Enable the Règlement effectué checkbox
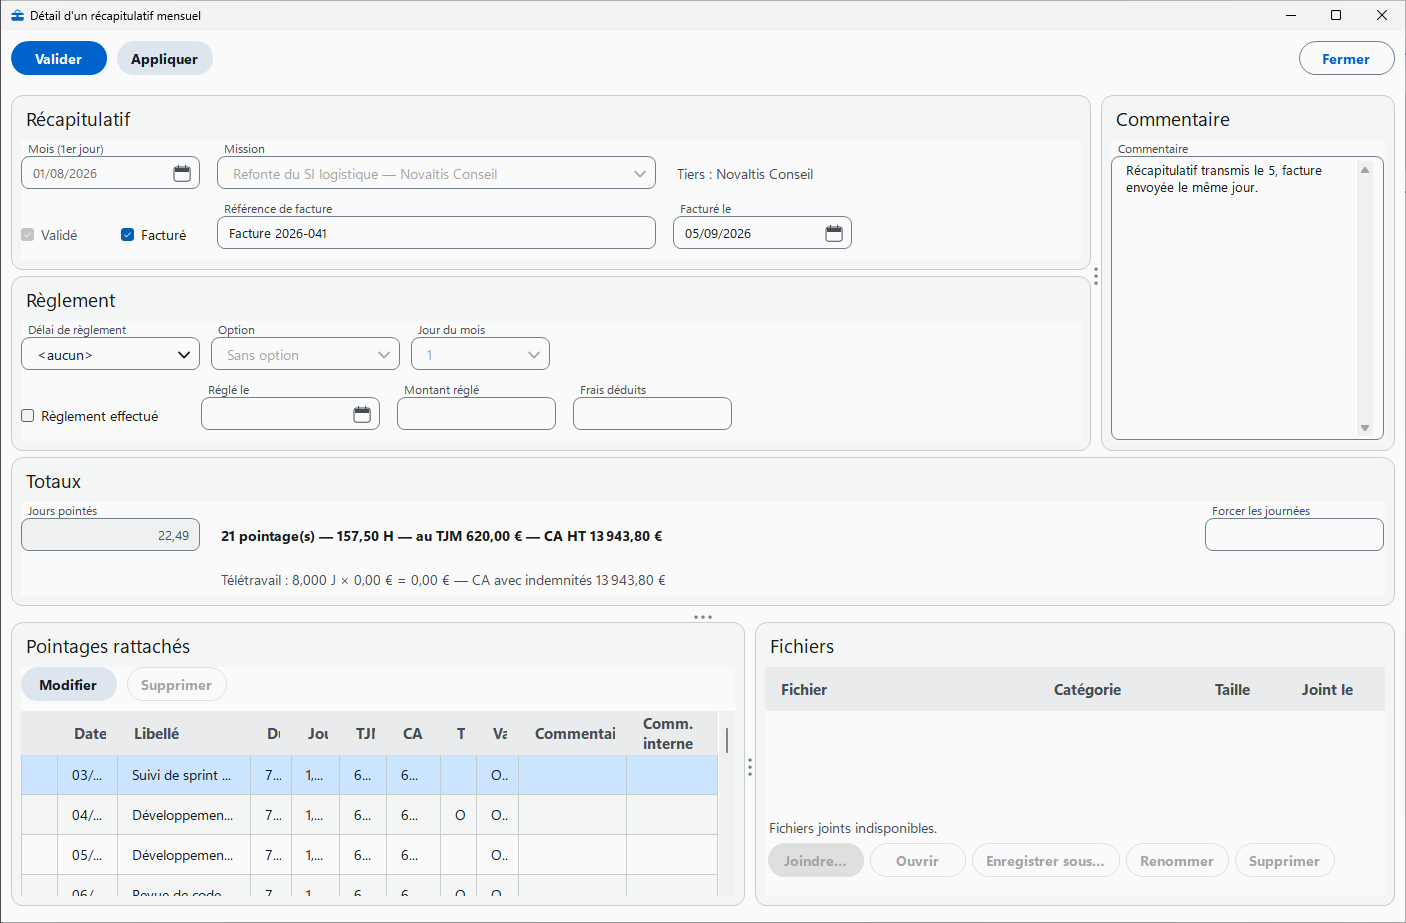 click(x=28, y=416)
